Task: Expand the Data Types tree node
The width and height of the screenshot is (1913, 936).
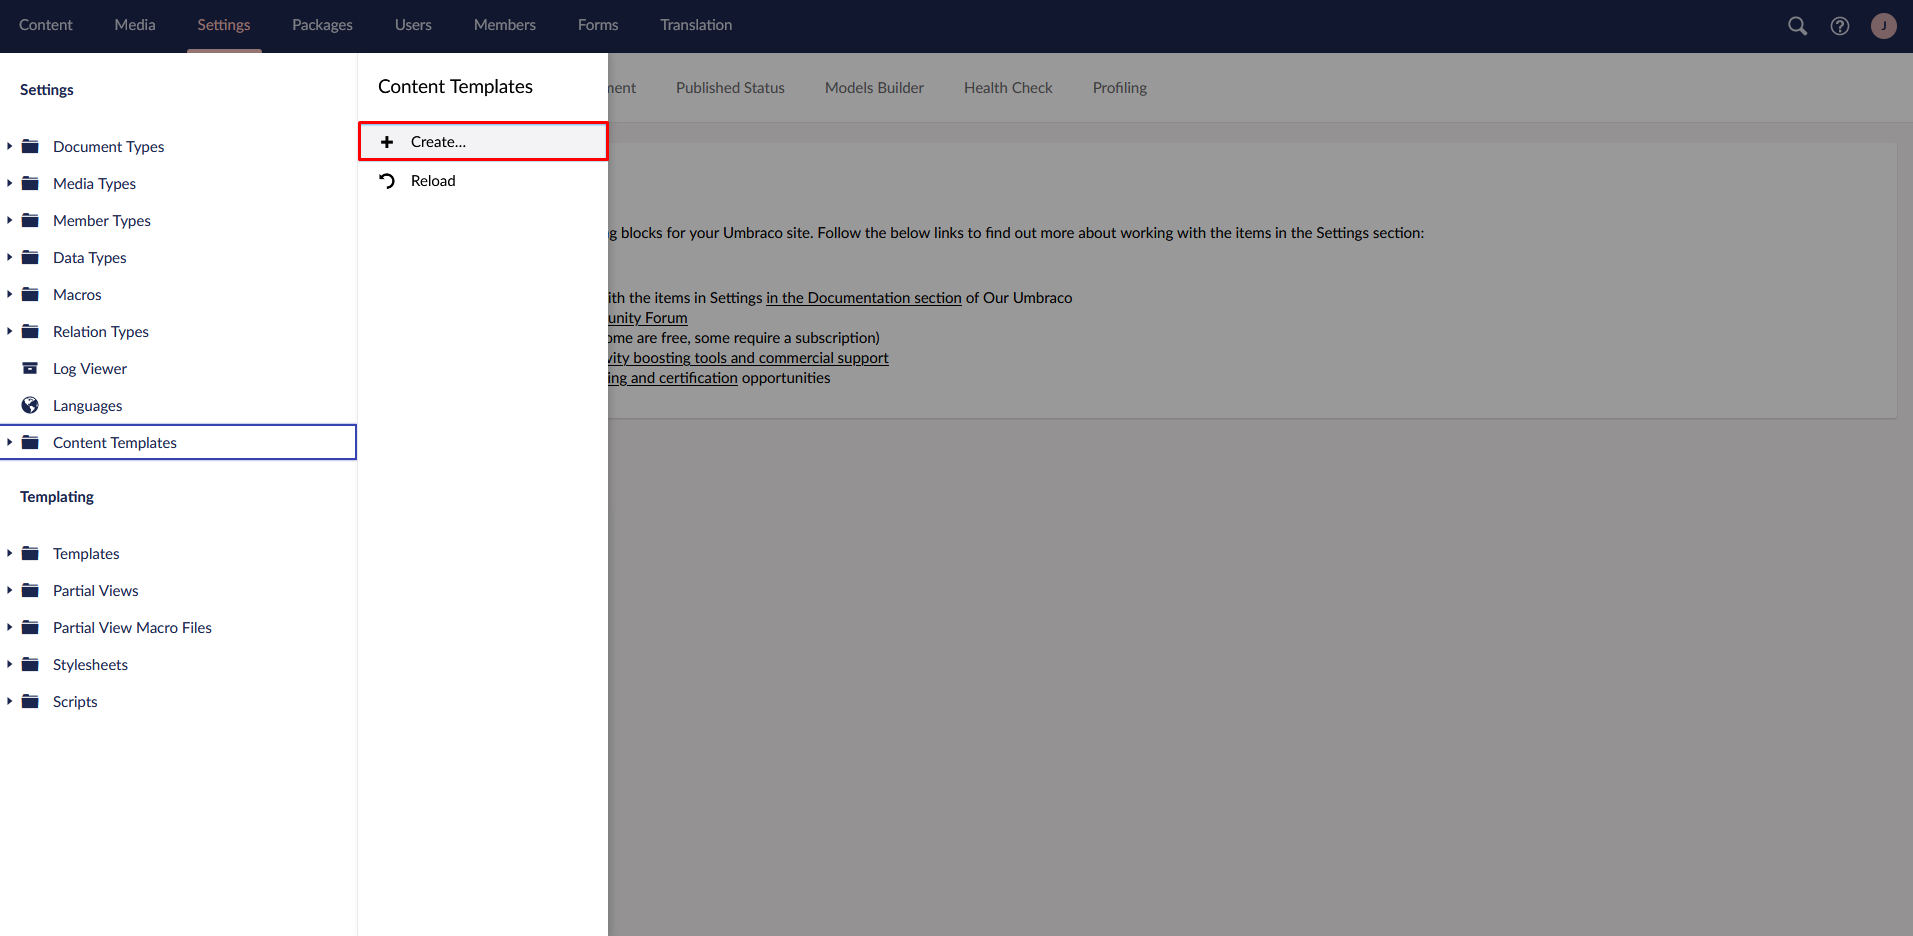Action: [9, 257]
